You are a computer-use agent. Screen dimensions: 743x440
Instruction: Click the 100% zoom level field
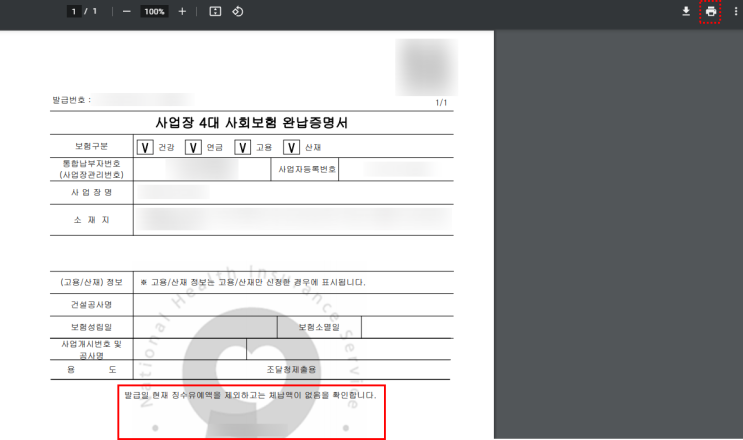tap(154, 11)
